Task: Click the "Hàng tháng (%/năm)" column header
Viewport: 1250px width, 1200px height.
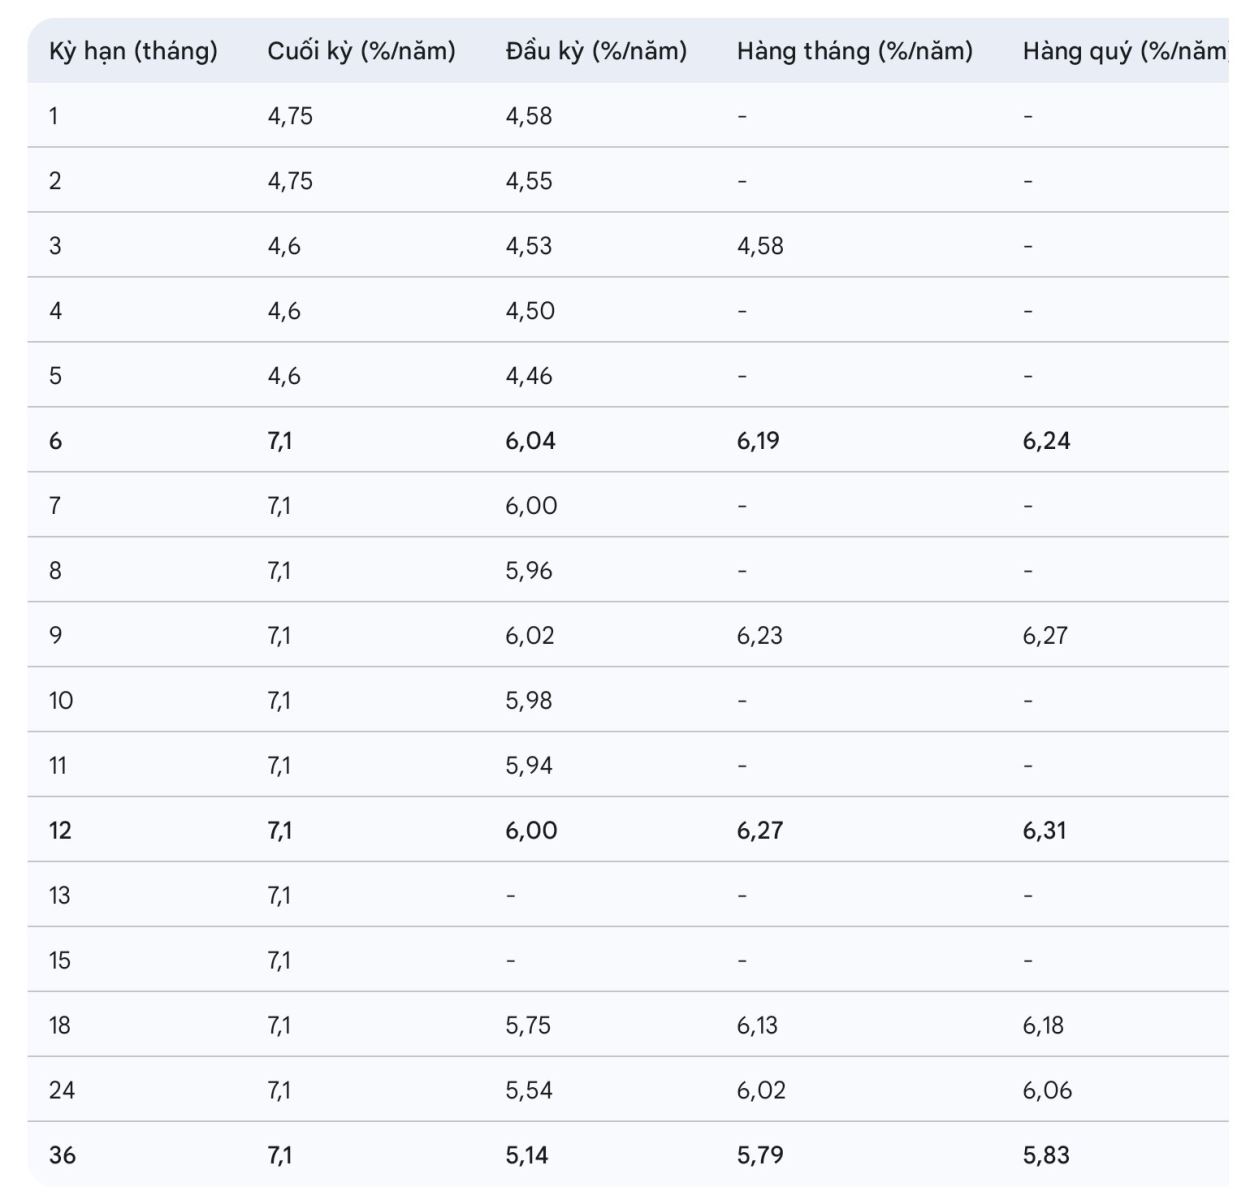Action: [854, 51]
